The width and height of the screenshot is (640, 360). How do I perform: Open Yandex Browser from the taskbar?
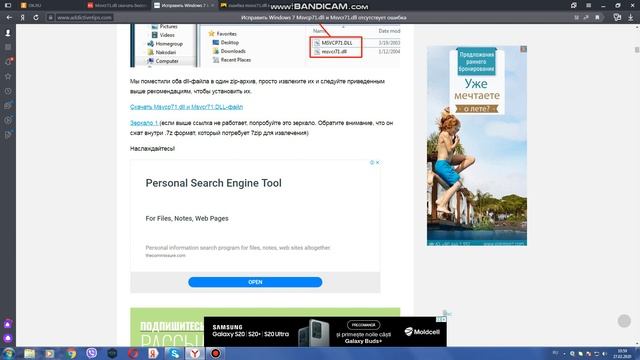coord(195,353)
